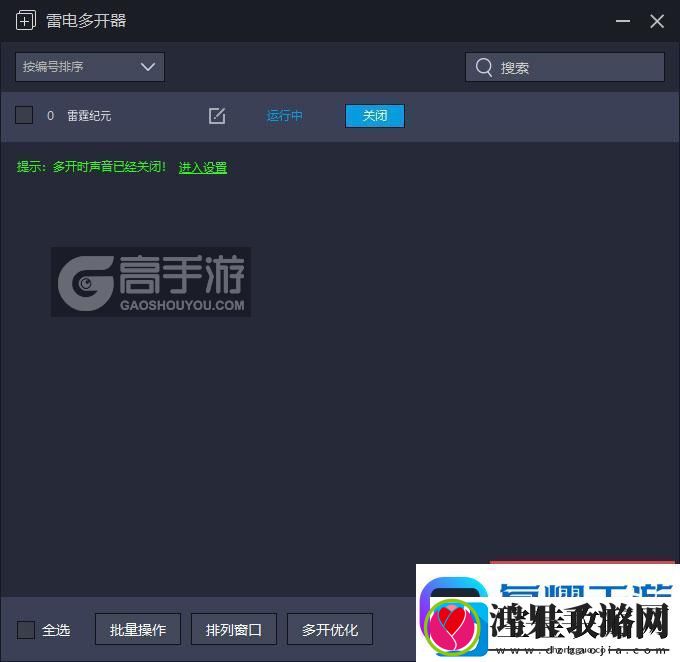
Task: Click the instance number 0
Action: click(x=50, y=116)
